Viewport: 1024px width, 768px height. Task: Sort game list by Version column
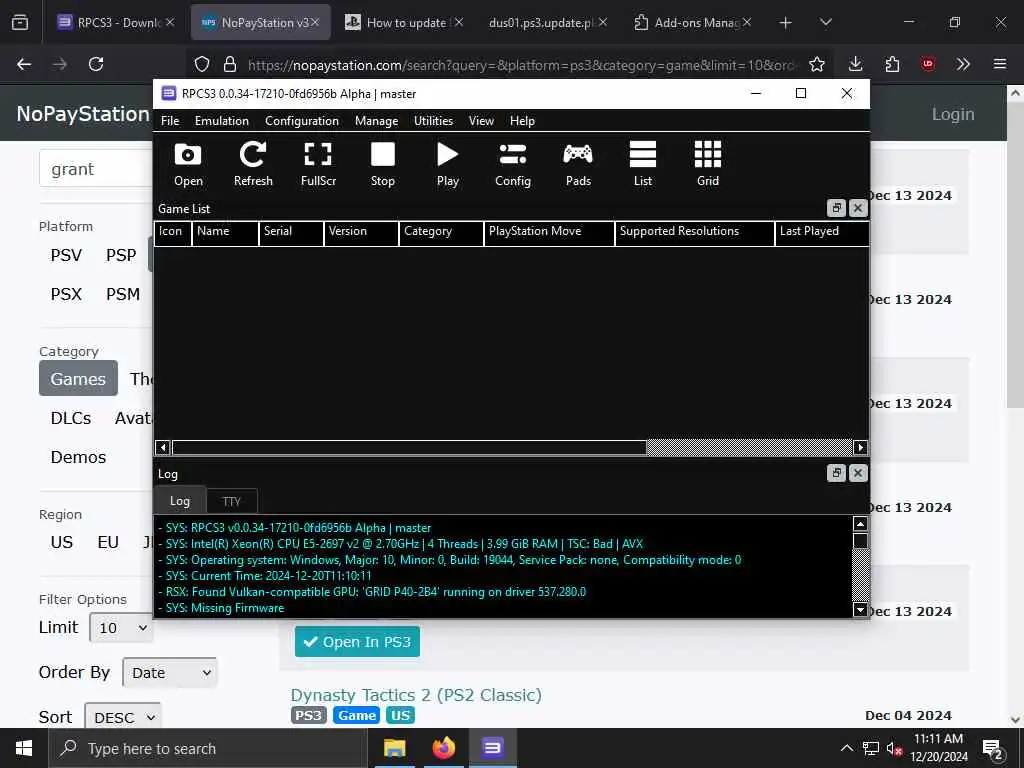coord(361,232)
